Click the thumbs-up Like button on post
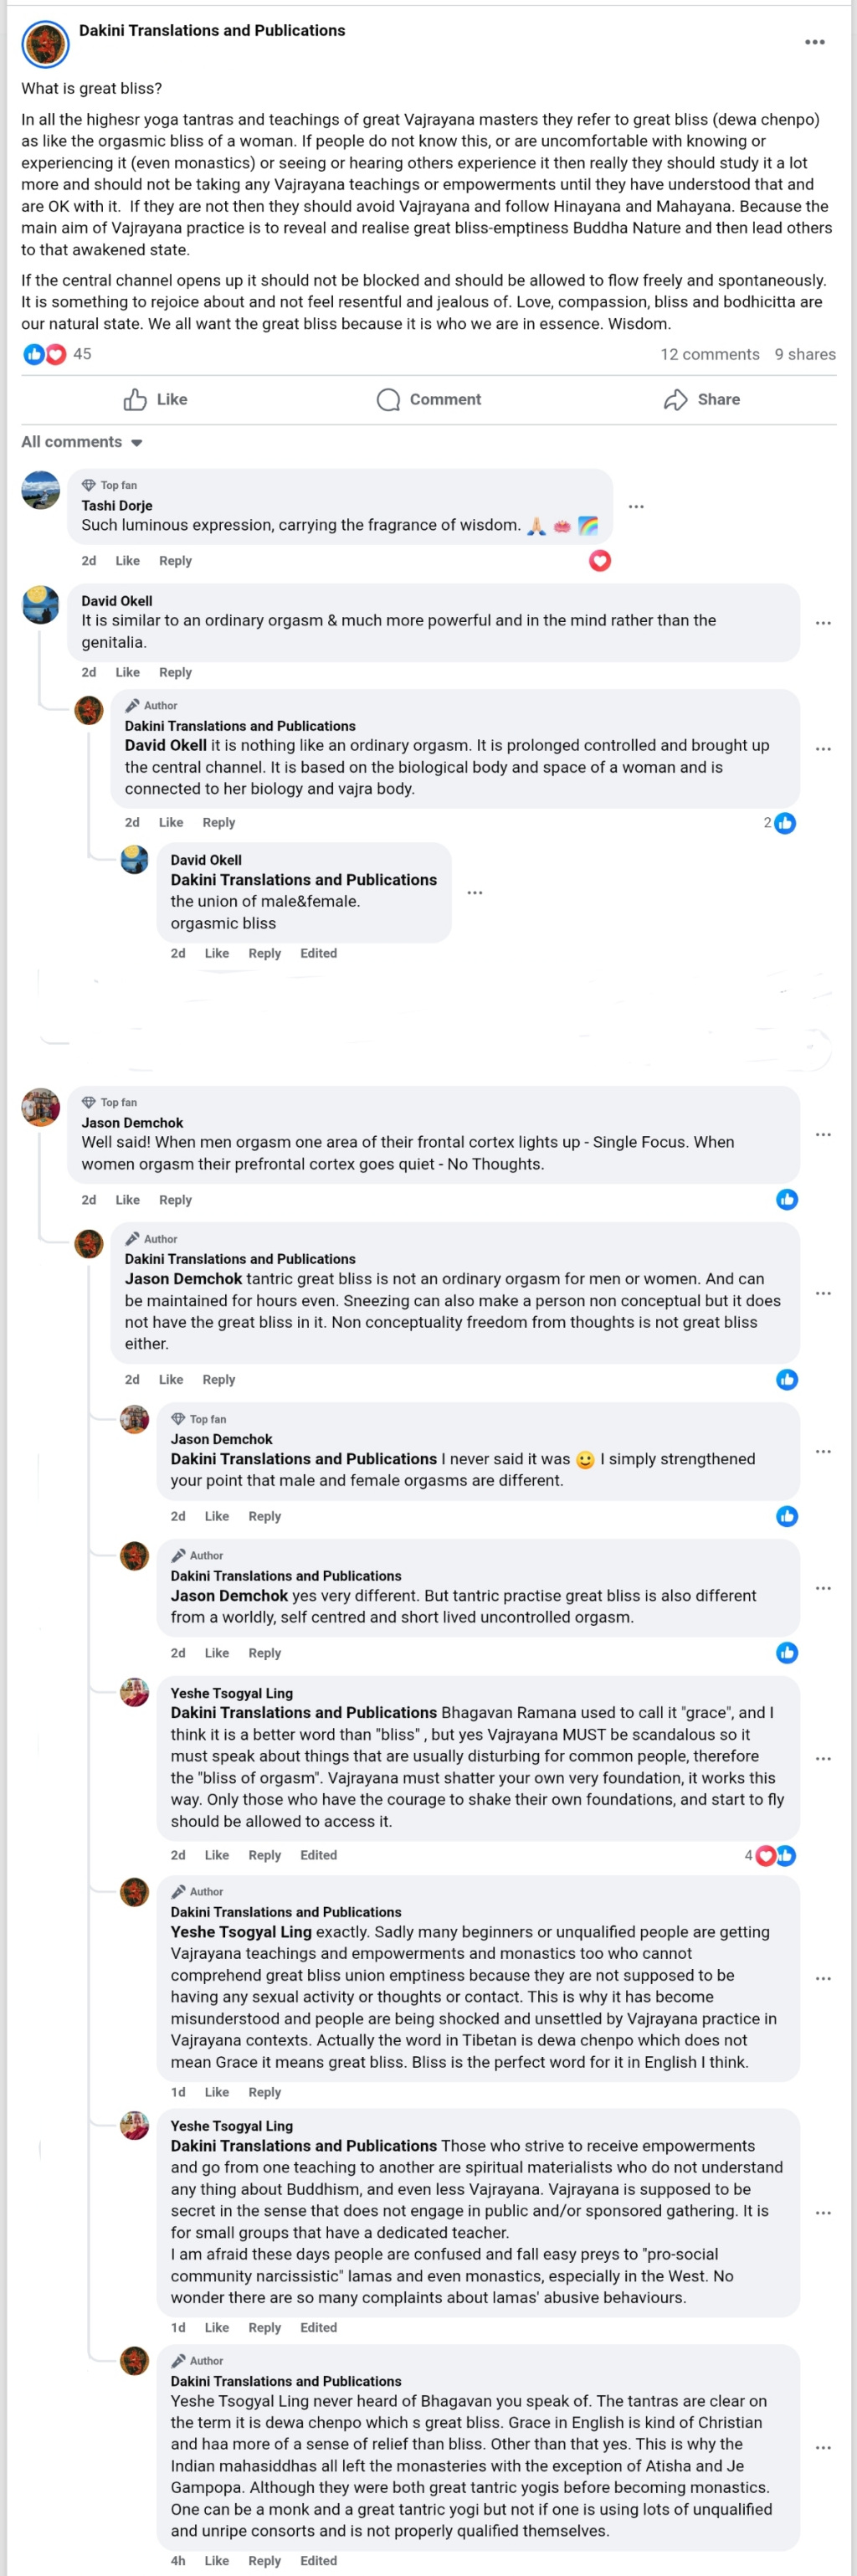Viewport: 857px width, 2576px height. [156, 400]
